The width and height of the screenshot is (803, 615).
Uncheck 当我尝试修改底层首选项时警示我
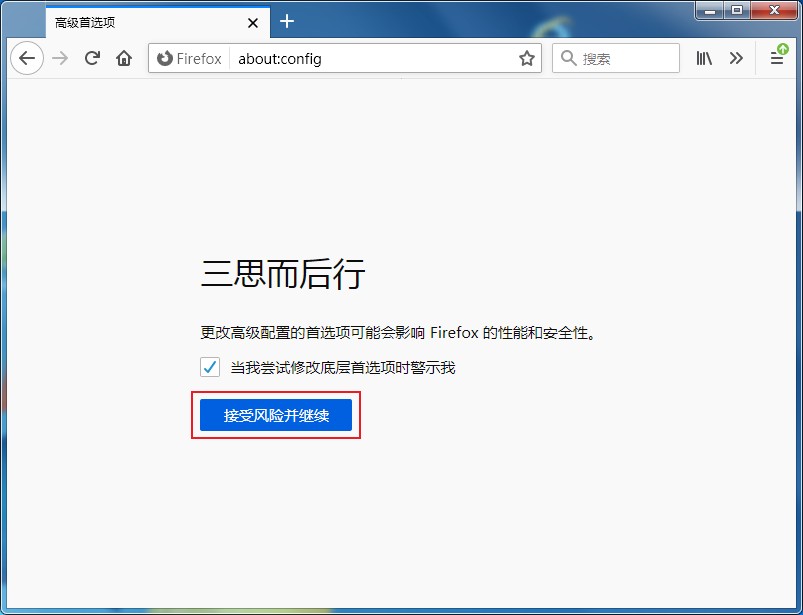click(x=209, y=367)
